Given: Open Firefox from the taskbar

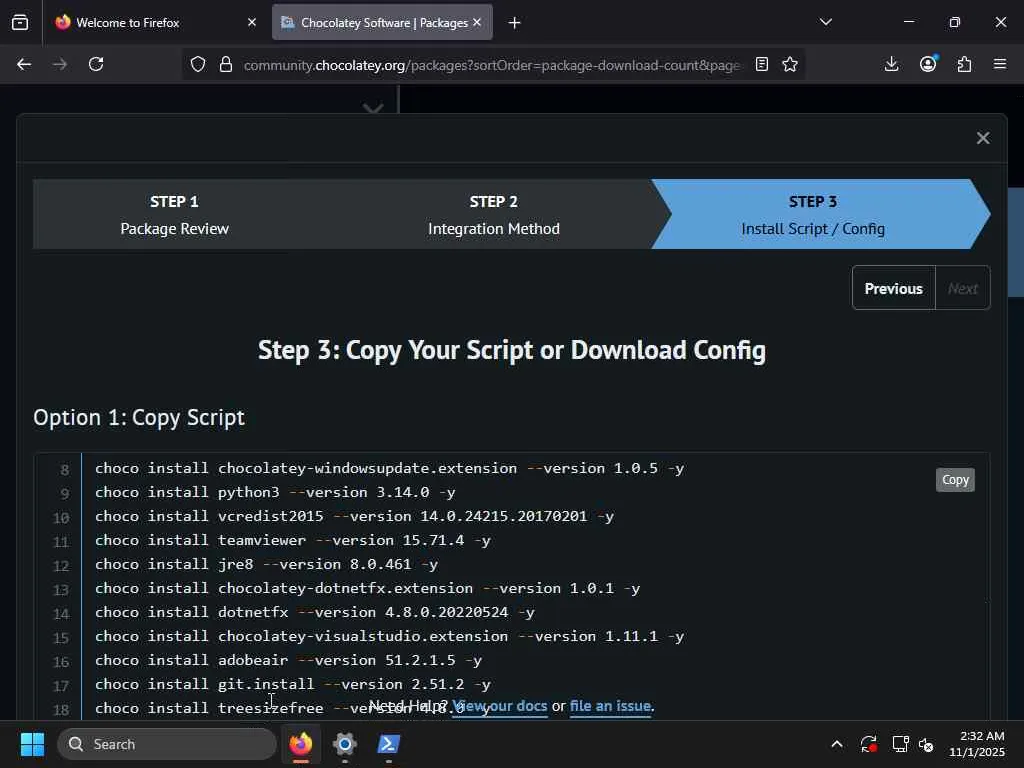Looking at the screenshot, I should pos(300,744).
